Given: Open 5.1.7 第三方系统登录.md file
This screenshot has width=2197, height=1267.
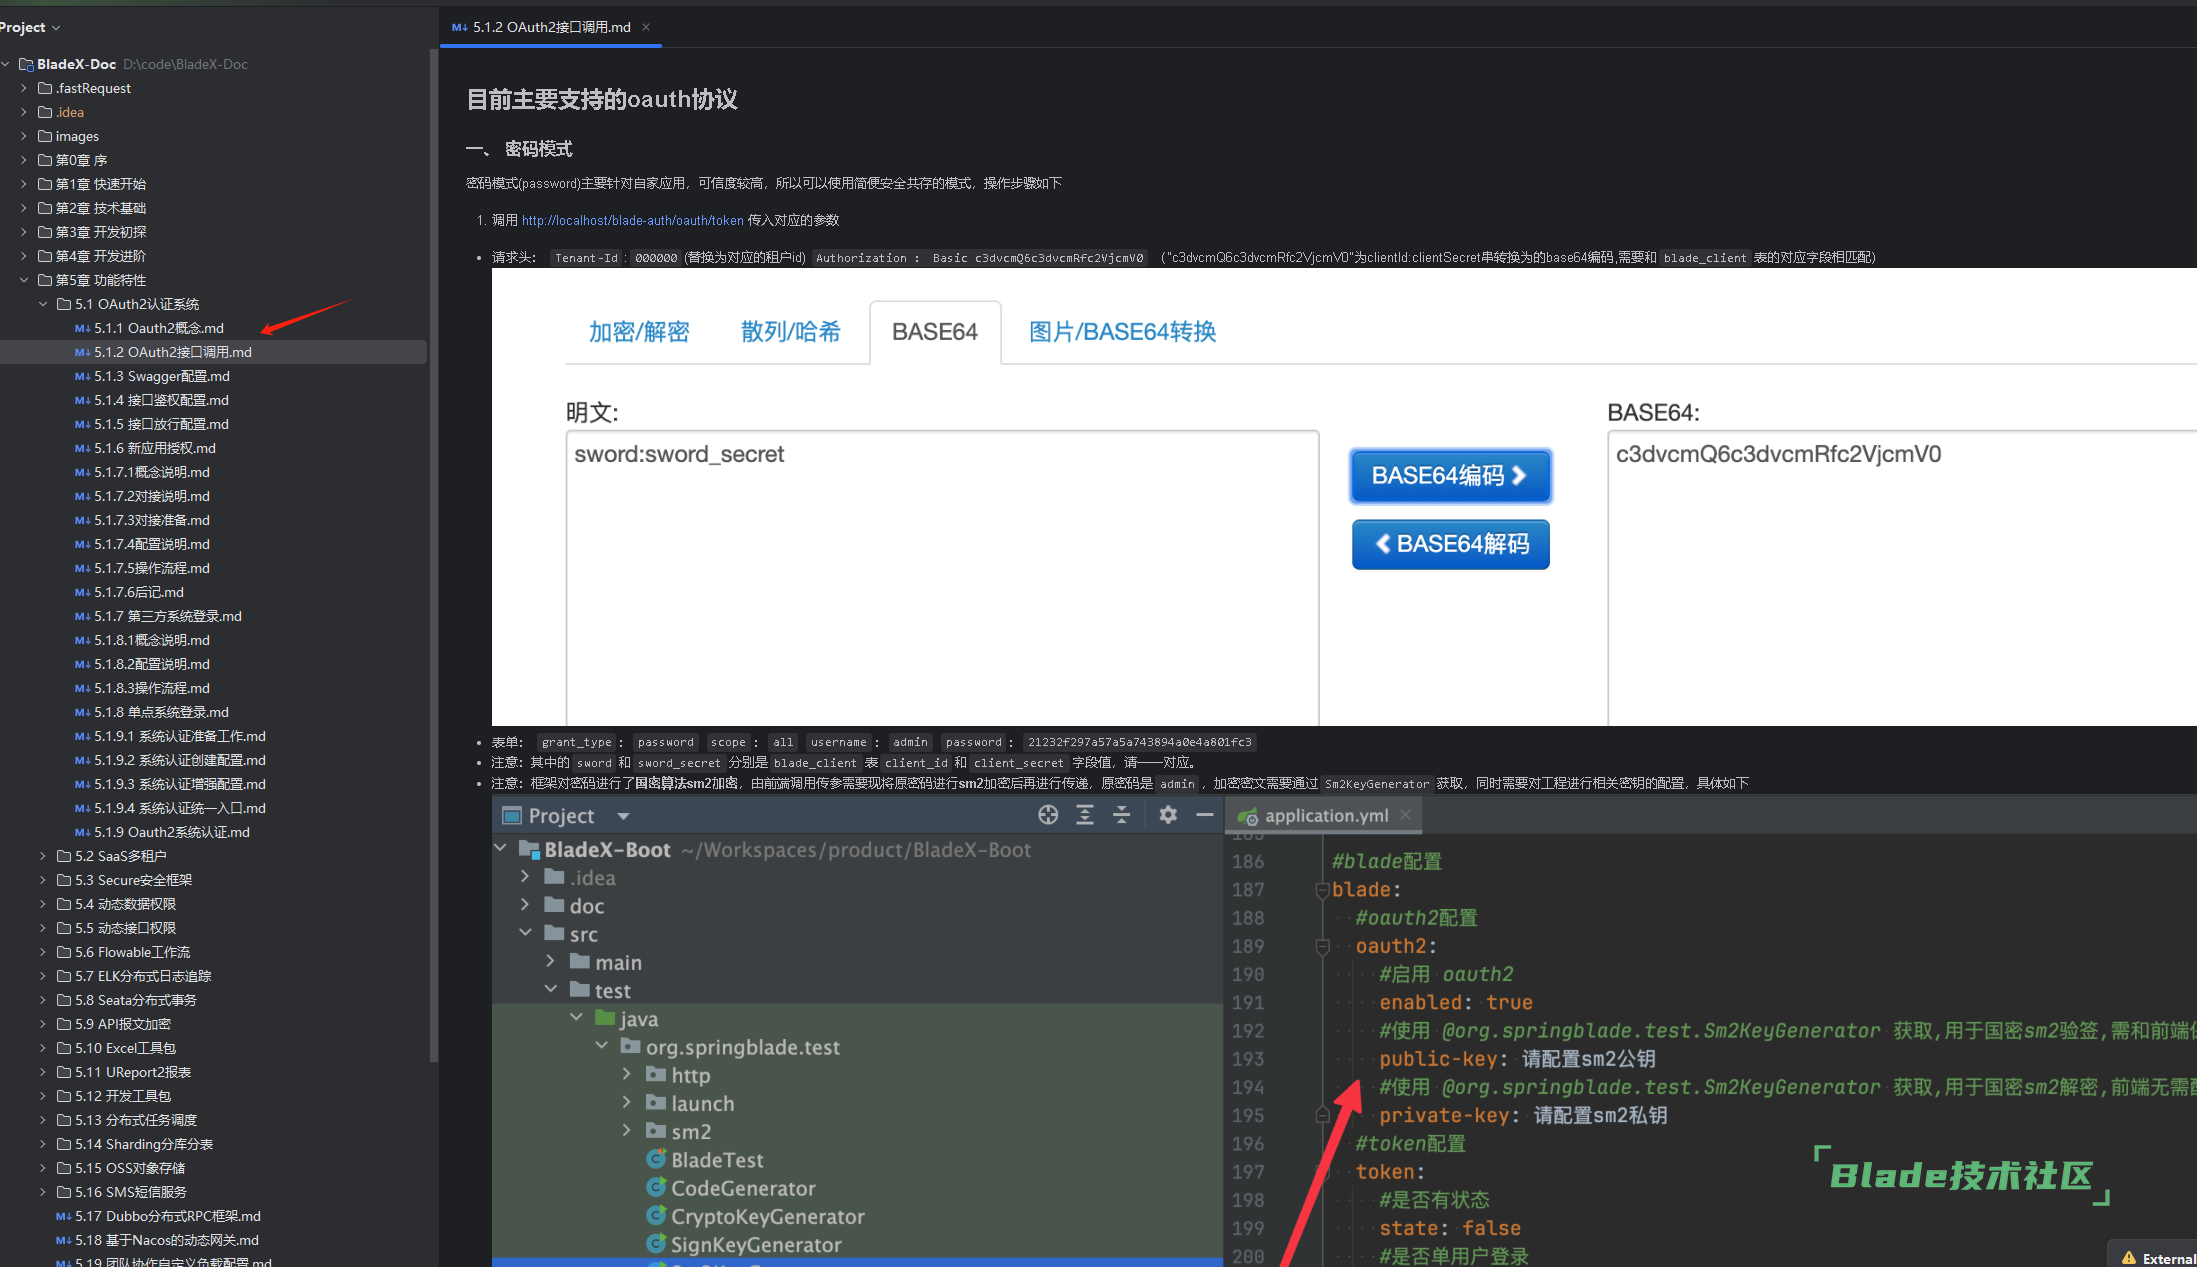Looking at the screenshot, I should [x=168, y=616].
